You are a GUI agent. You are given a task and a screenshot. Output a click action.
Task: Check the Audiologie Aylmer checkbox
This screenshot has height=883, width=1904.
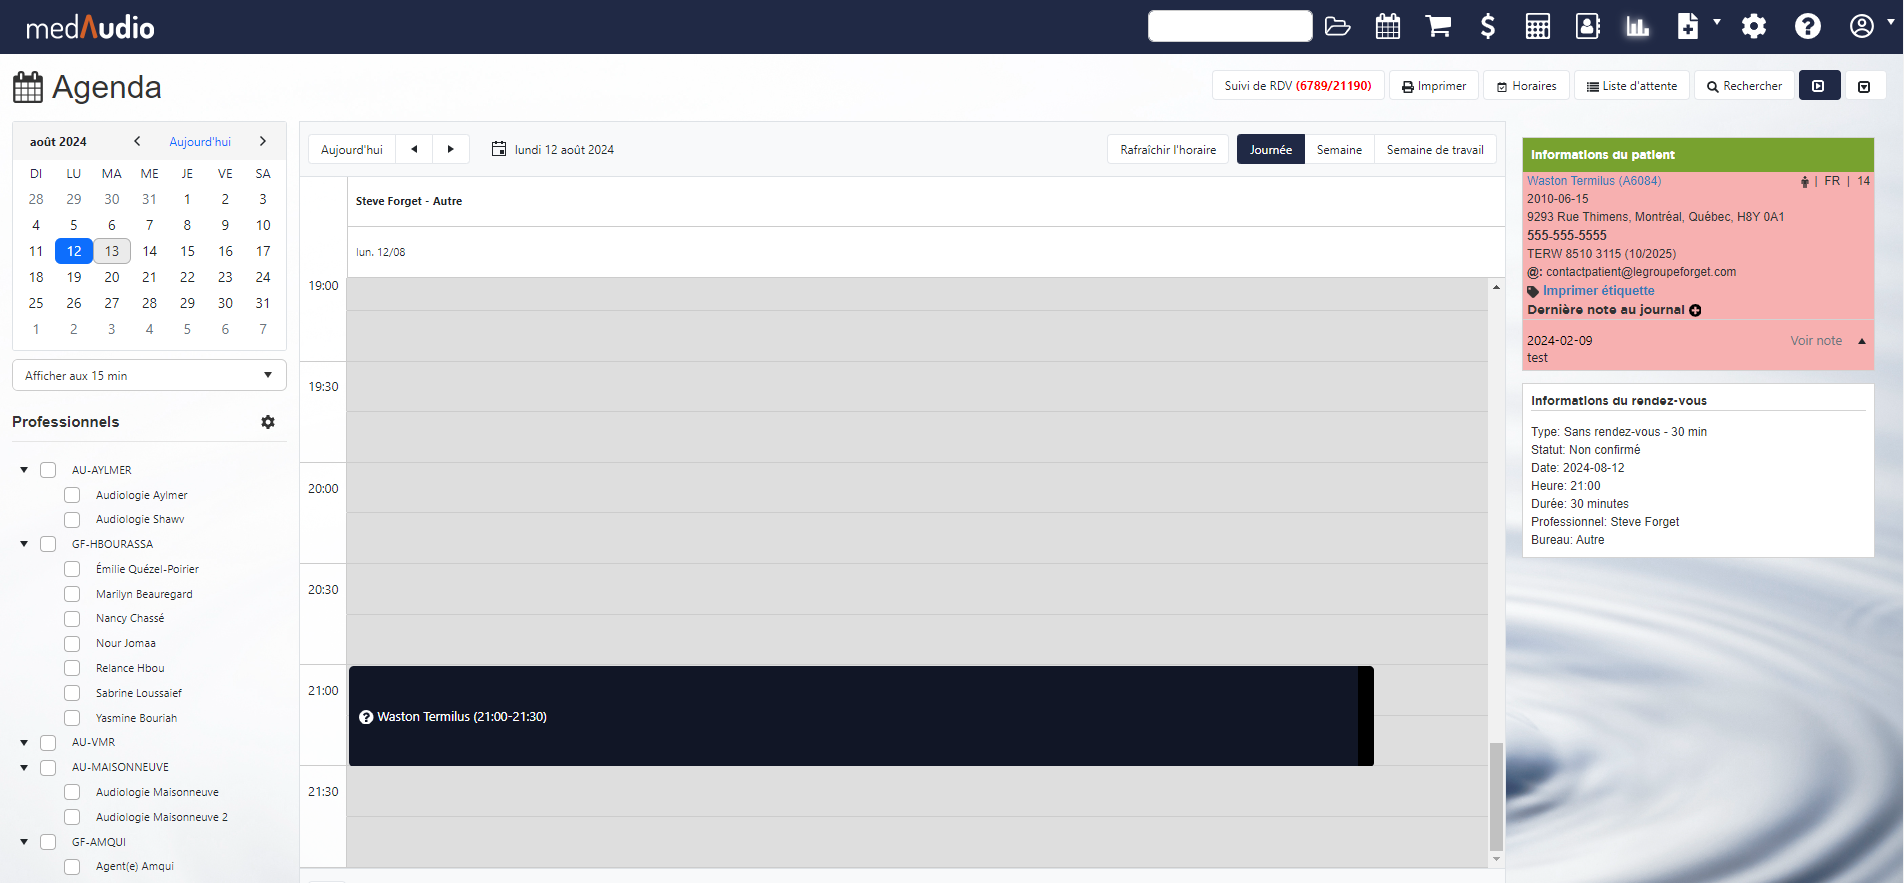pos(72,495)
